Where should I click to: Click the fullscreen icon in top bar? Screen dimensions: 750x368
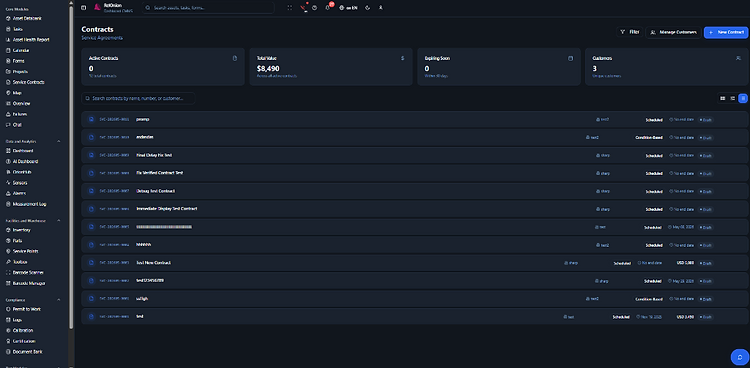coord(290,8)
